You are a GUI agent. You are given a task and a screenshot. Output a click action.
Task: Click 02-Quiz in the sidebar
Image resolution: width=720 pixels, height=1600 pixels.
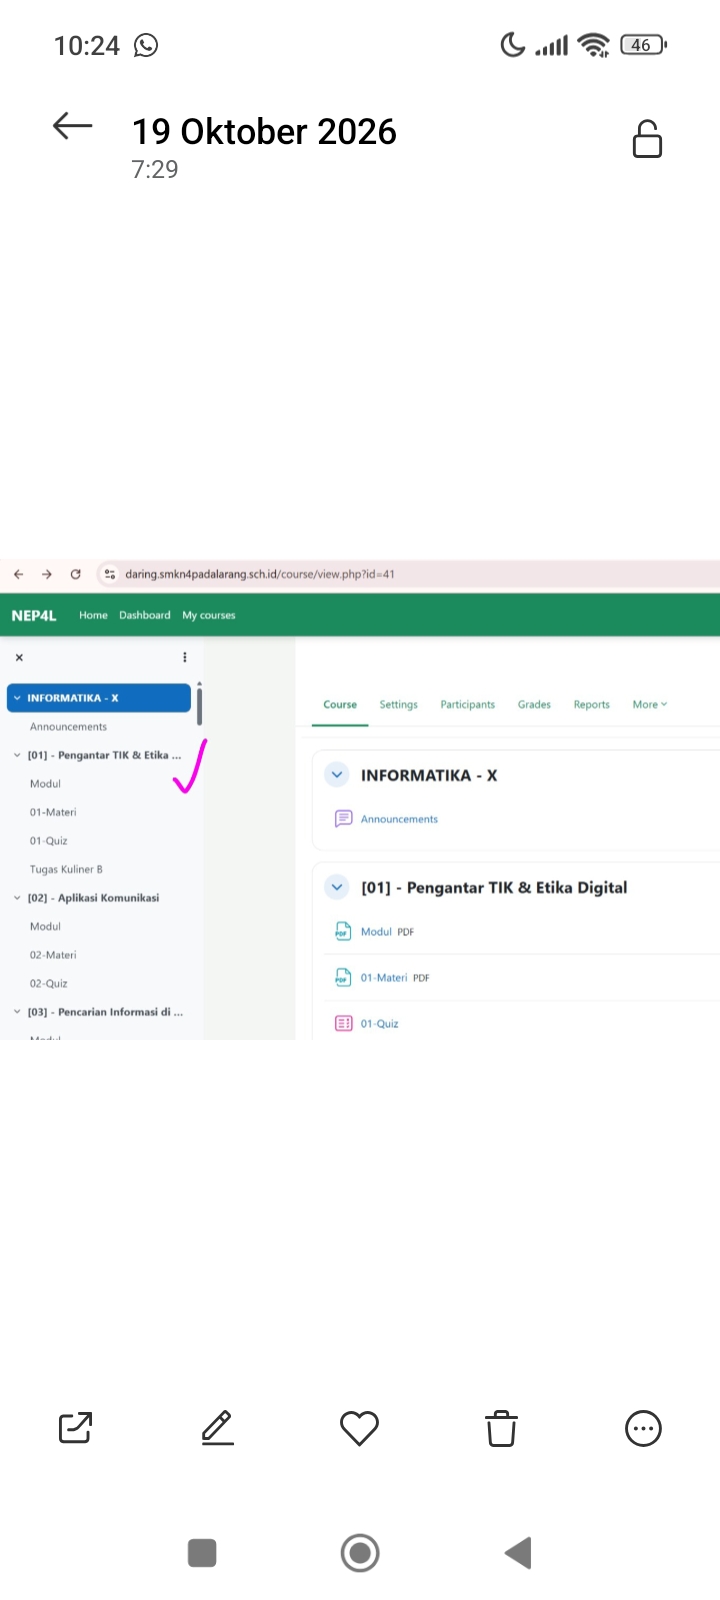tap(49, 983)
